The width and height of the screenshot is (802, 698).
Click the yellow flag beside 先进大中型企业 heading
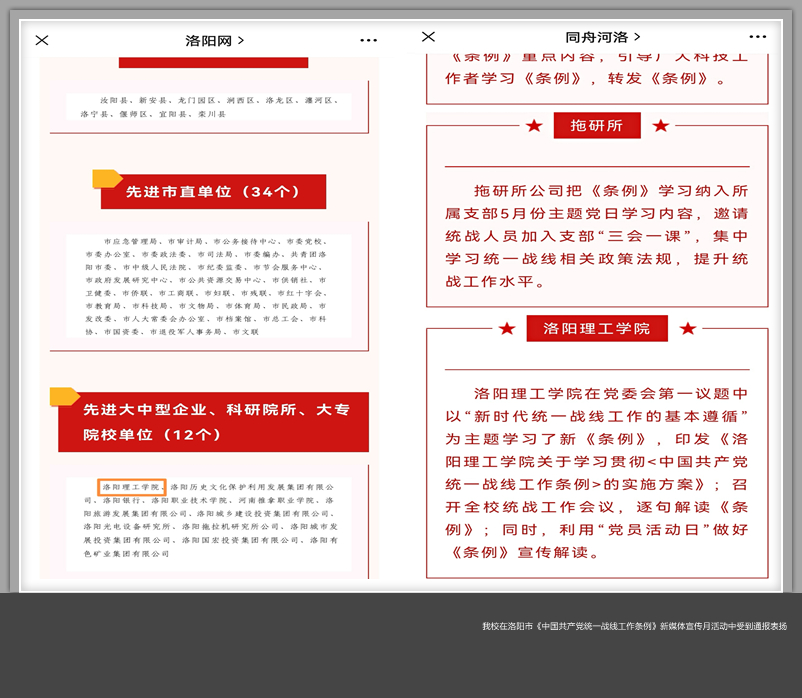pos(64,396)
